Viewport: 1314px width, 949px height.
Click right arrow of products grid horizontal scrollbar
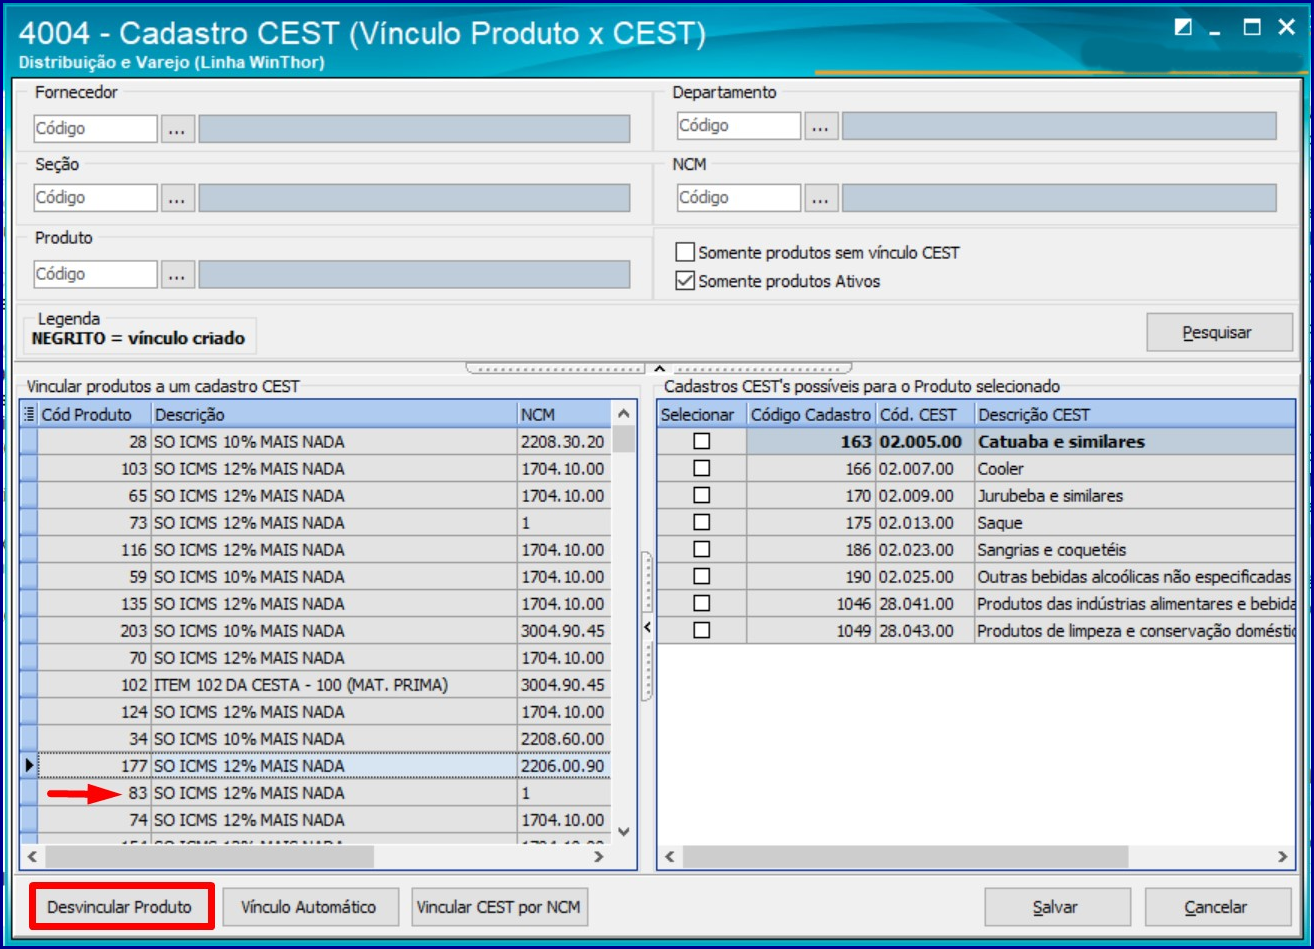click(x=599, y=857)
